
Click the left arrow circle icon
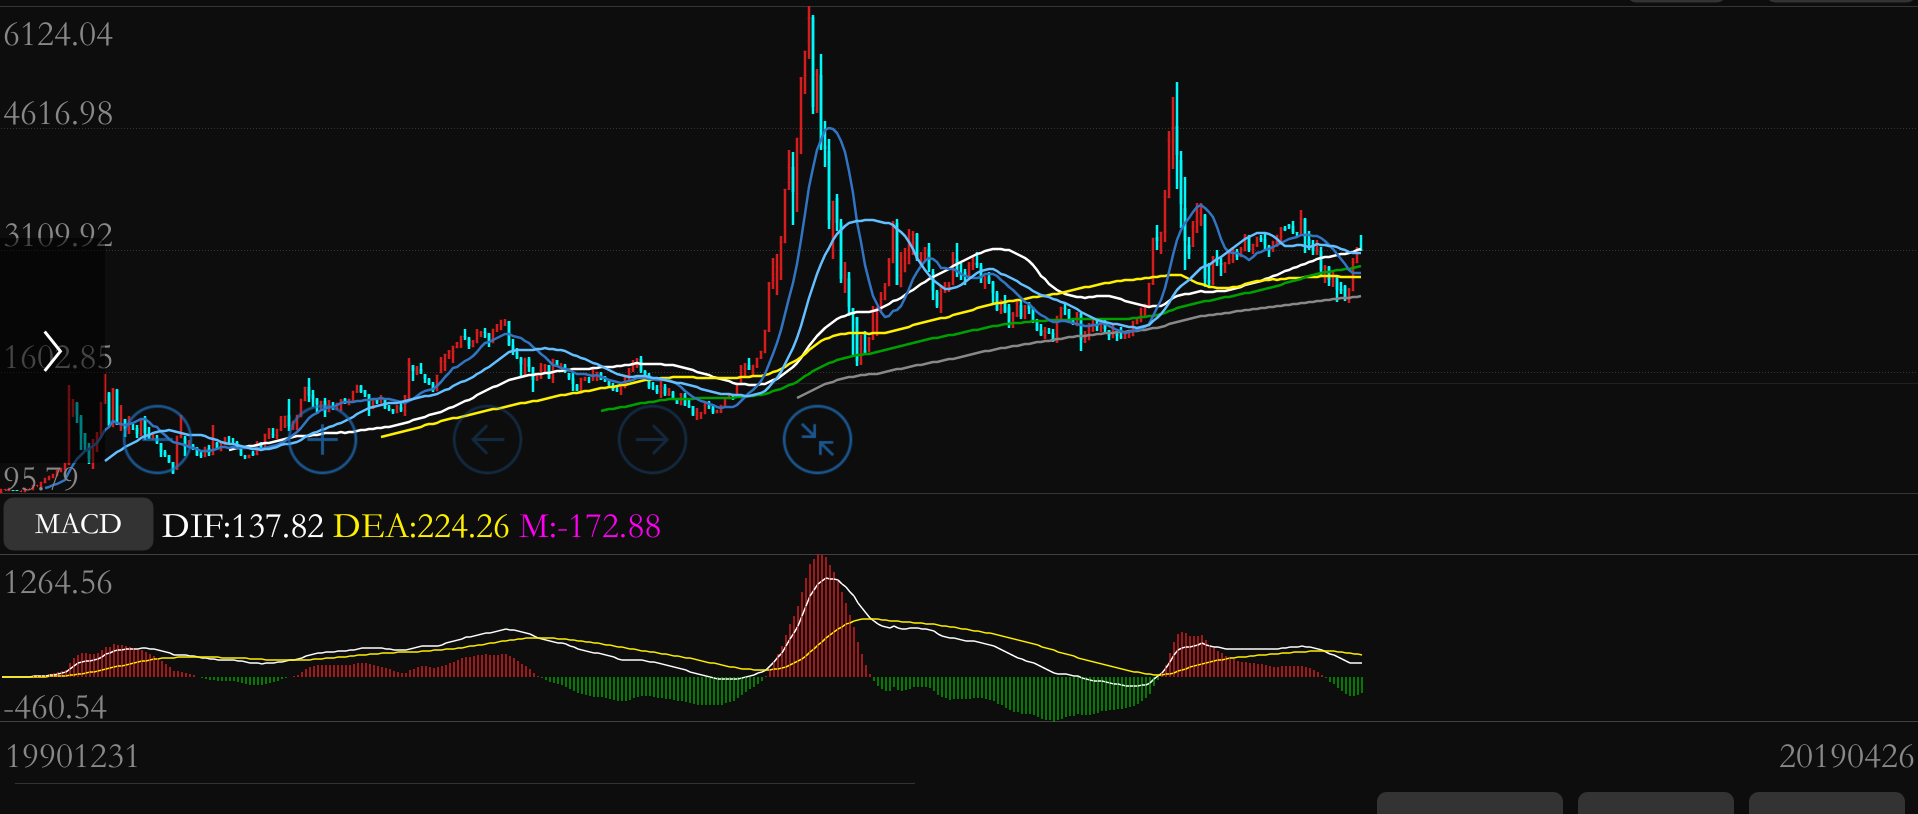tap(487, 439)
